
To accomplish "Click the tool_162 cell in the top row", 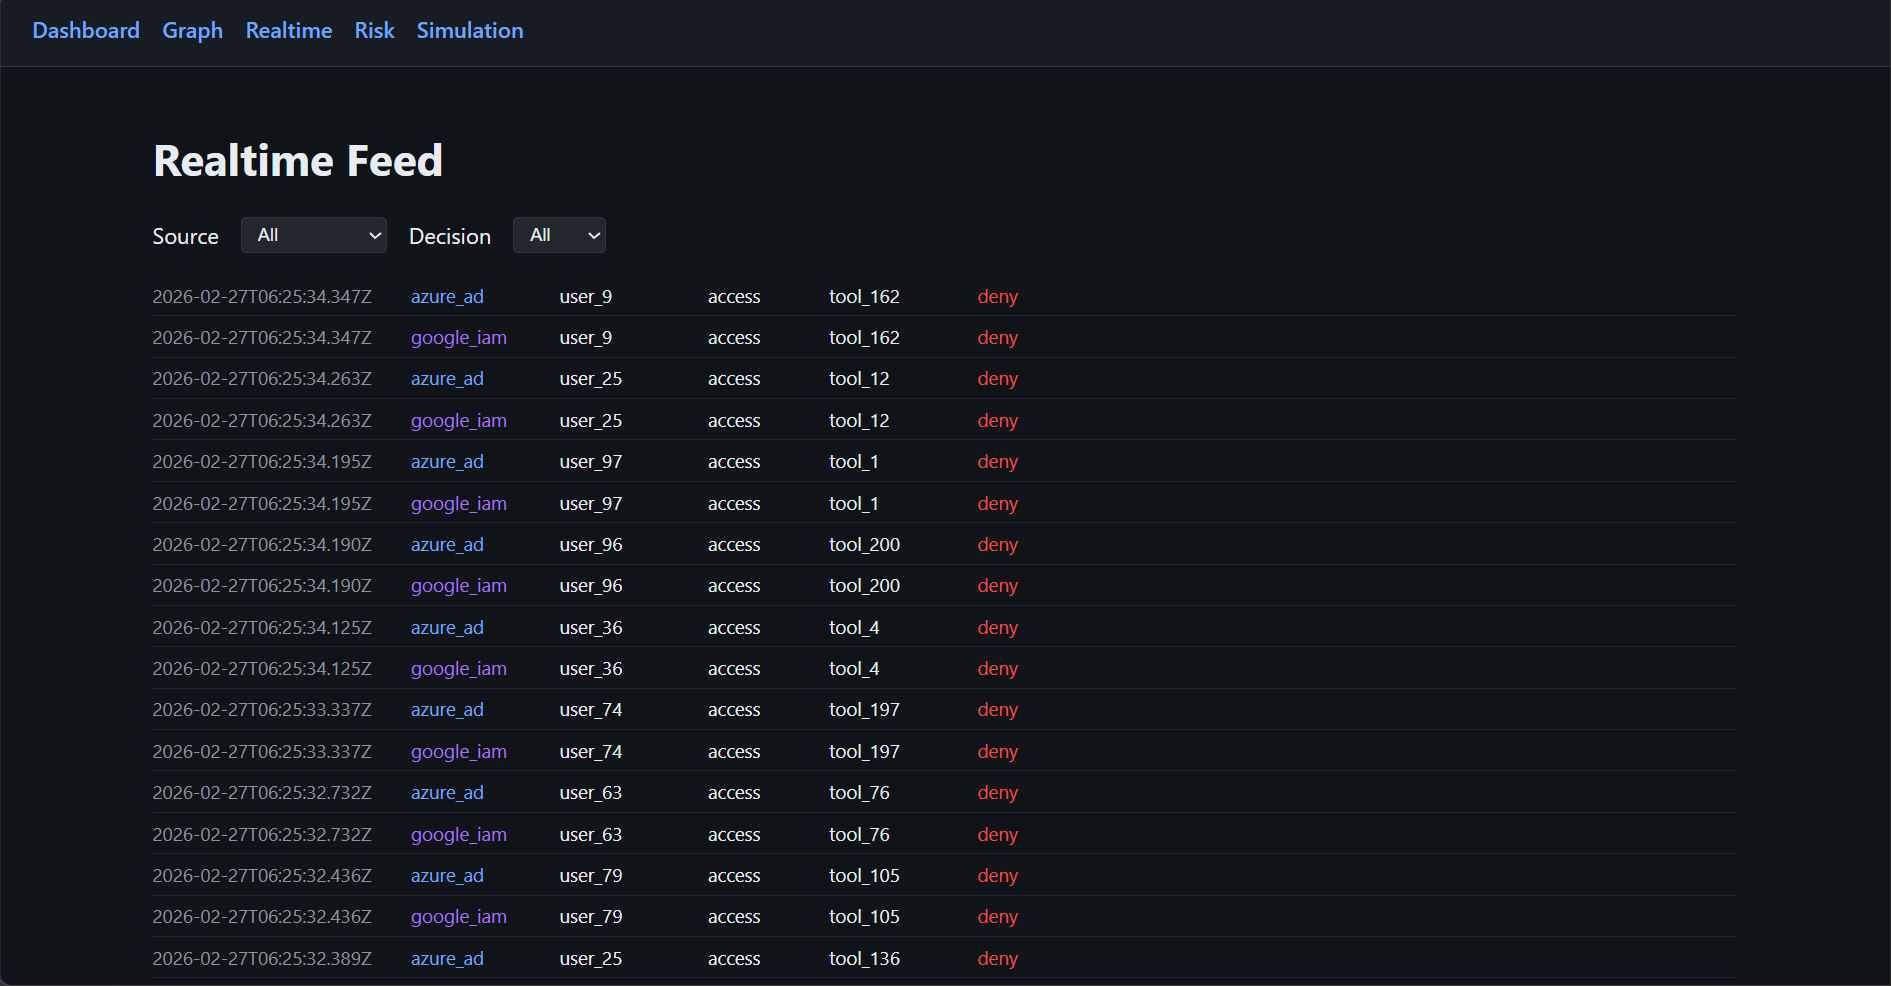I will point(864,296).
